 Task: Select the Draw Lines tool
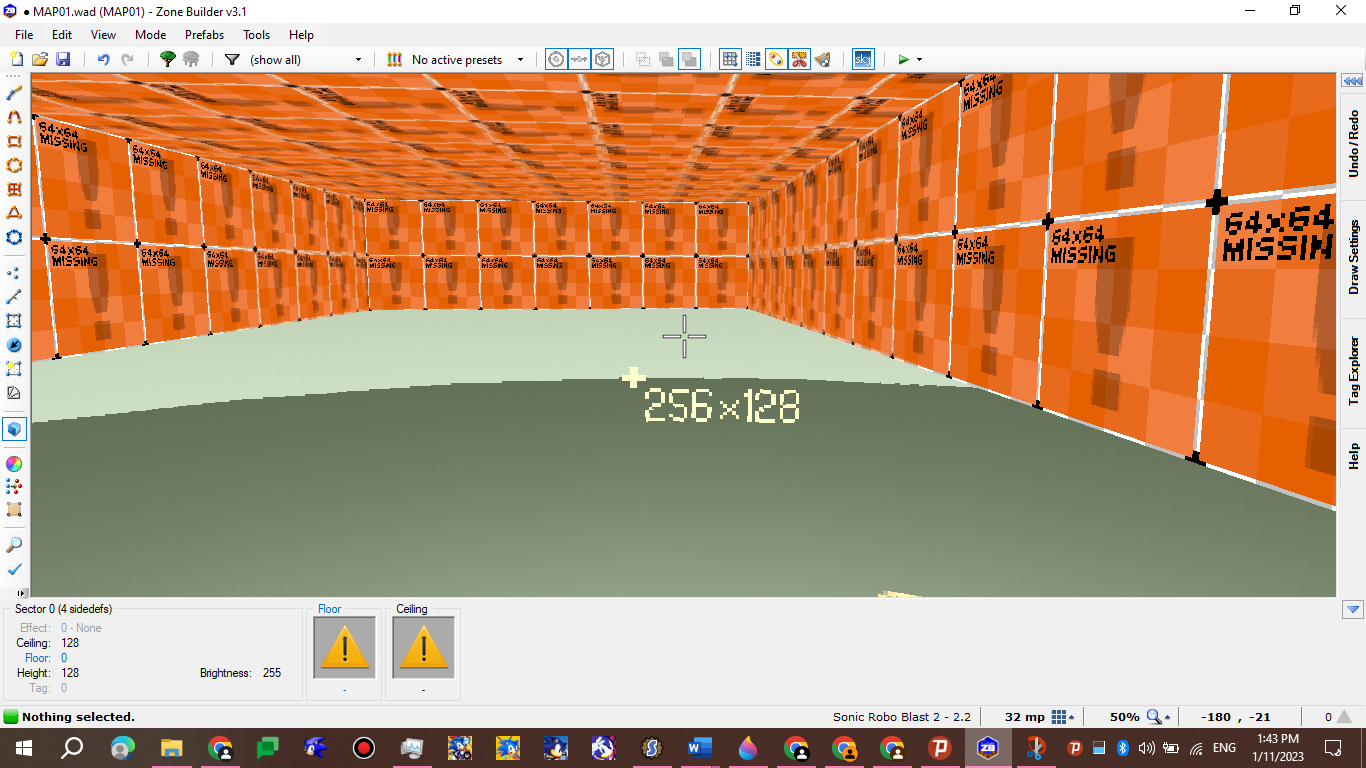14,92
